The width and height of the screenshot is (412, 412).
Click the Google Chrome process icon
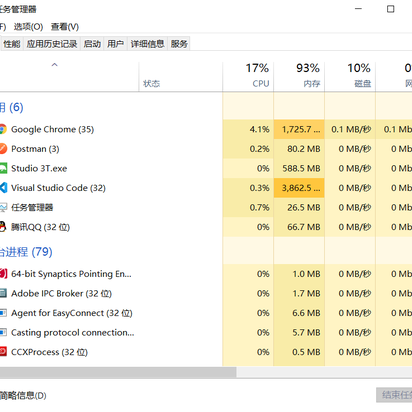click(3, 129)
